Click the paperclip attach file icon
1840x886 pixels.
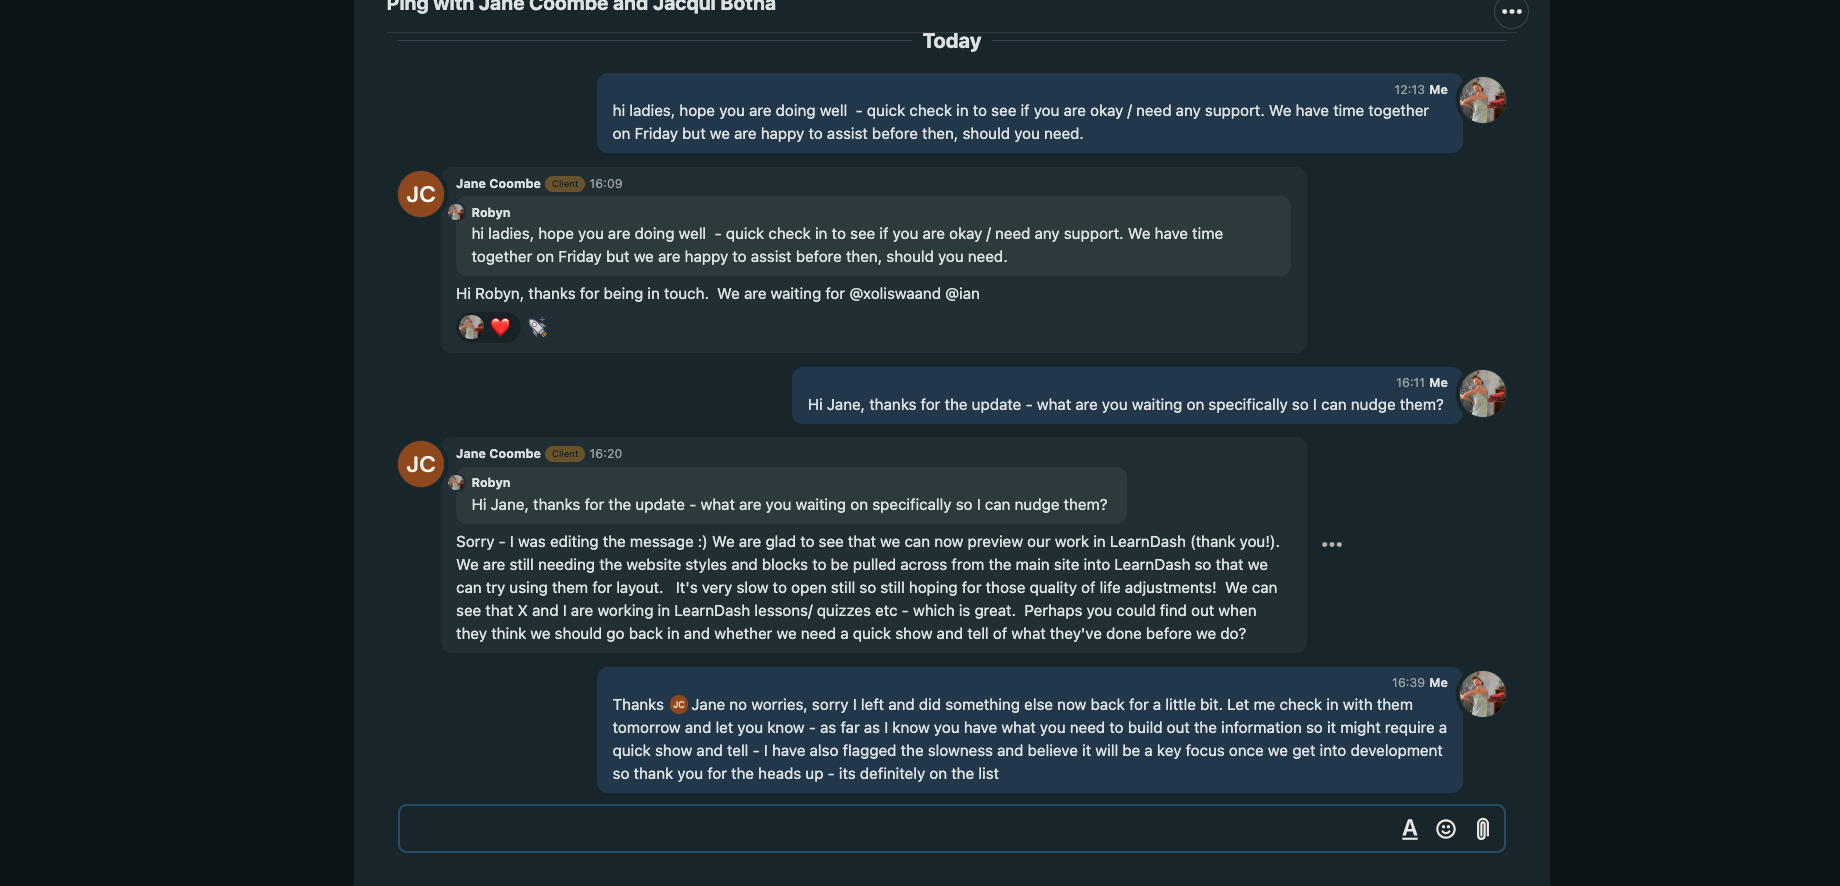point(1483,829)
